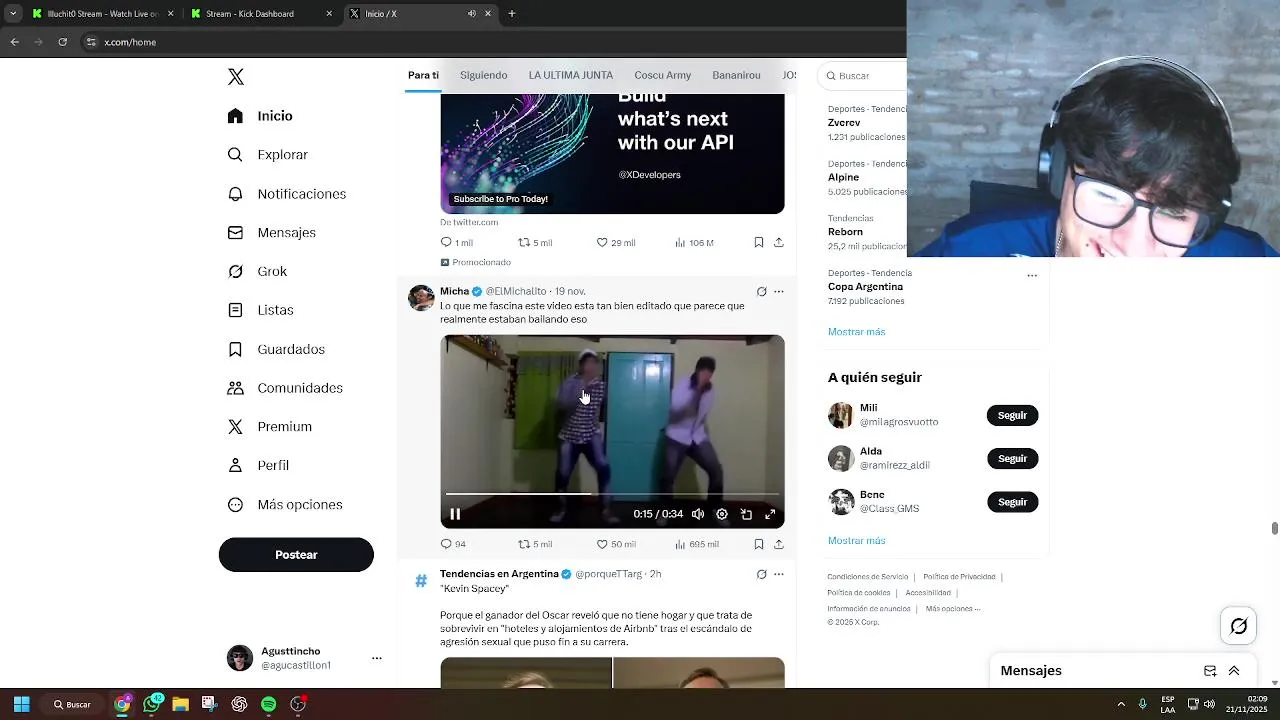Open Spotify from the taskbar
1280x720 pixels.
click(x=268, y=704)
